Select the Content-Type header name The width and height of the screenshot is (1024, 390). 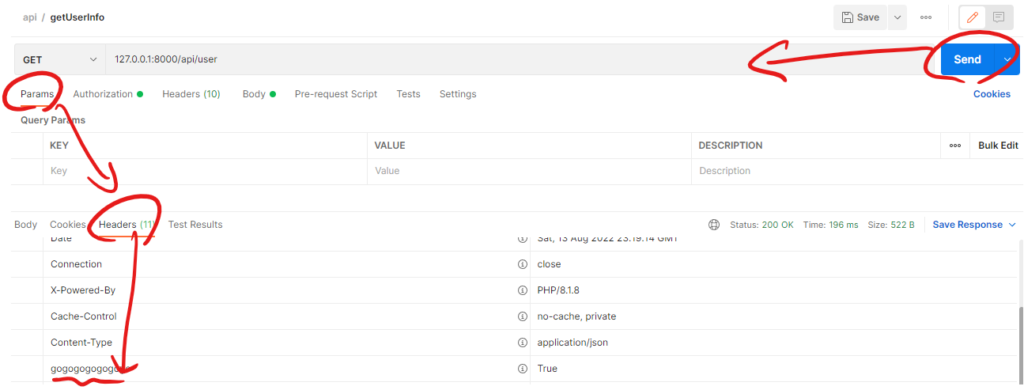[x=81, y=343]
